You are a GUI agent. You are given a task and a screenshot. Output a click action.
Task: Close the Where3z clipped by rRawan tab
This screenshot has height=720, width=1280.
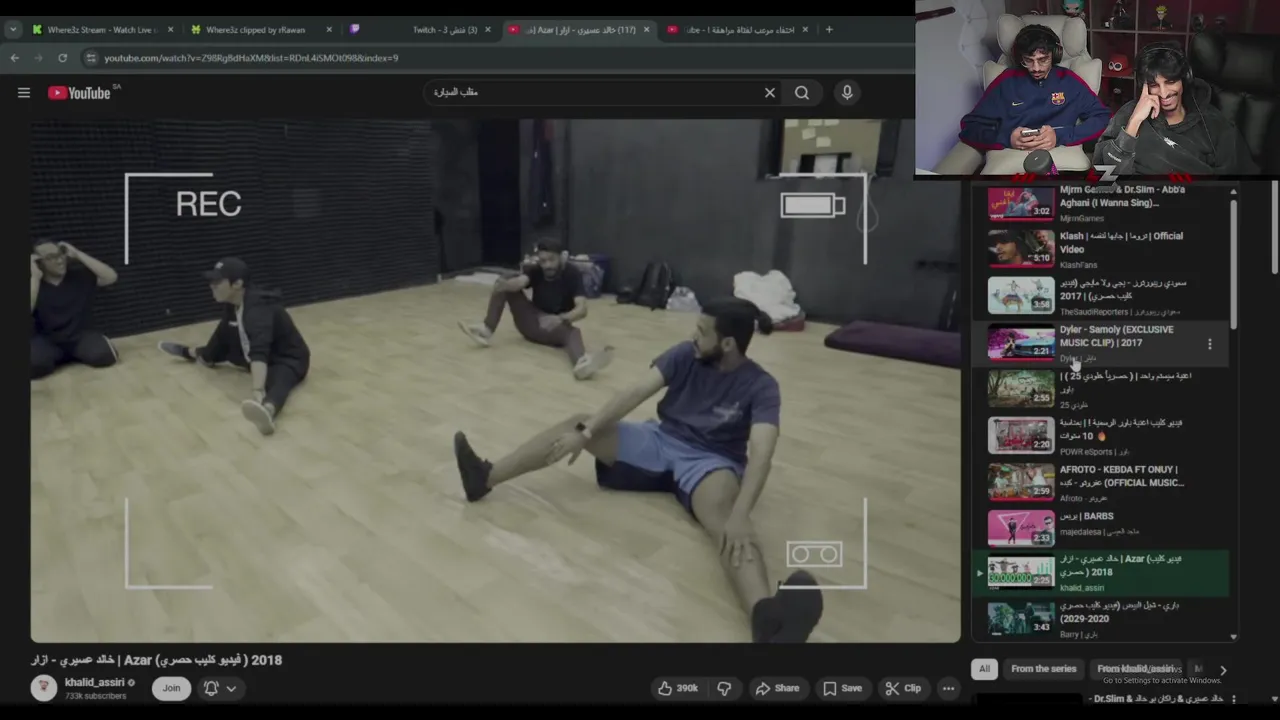point(329,30)
